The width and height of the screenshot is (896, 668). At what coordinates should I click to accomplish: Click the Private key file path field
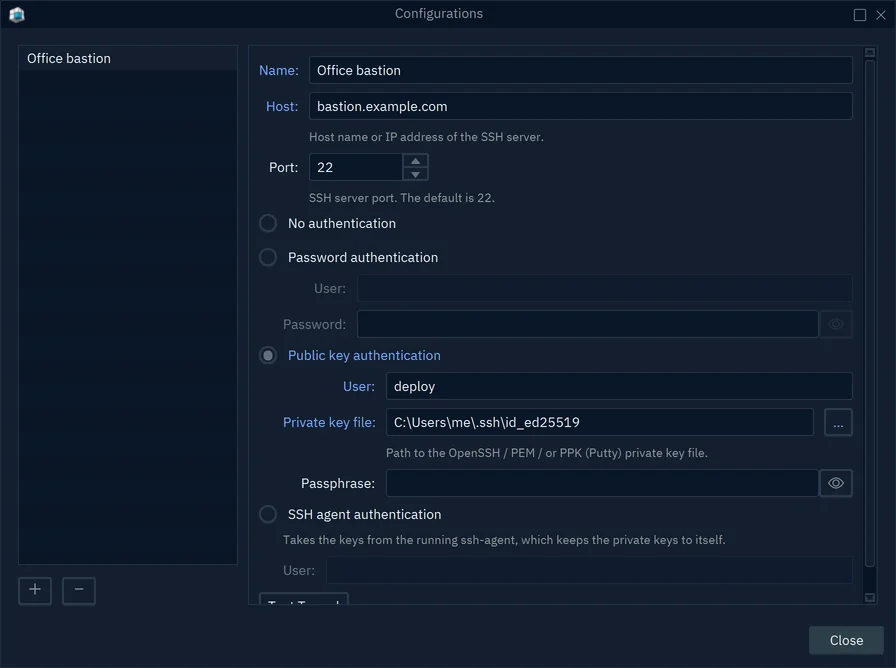click(600, 422)
